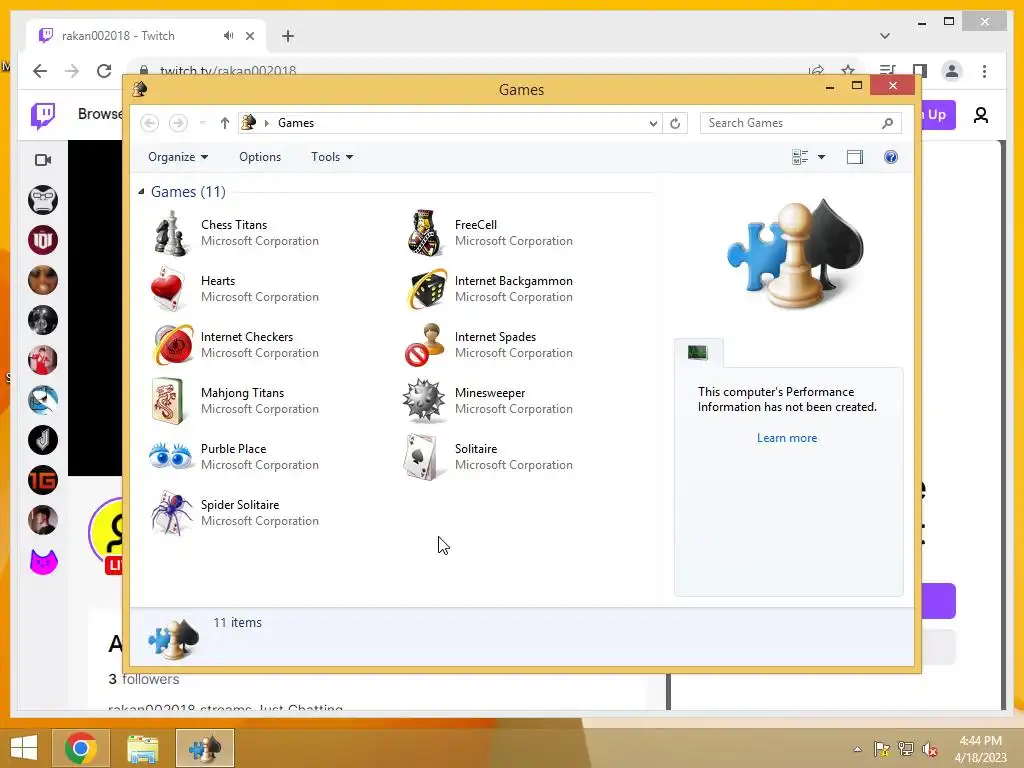Click the Games breadcrumb in address bar
Screen dimensions: 1024x768
[x=296, y=123]
